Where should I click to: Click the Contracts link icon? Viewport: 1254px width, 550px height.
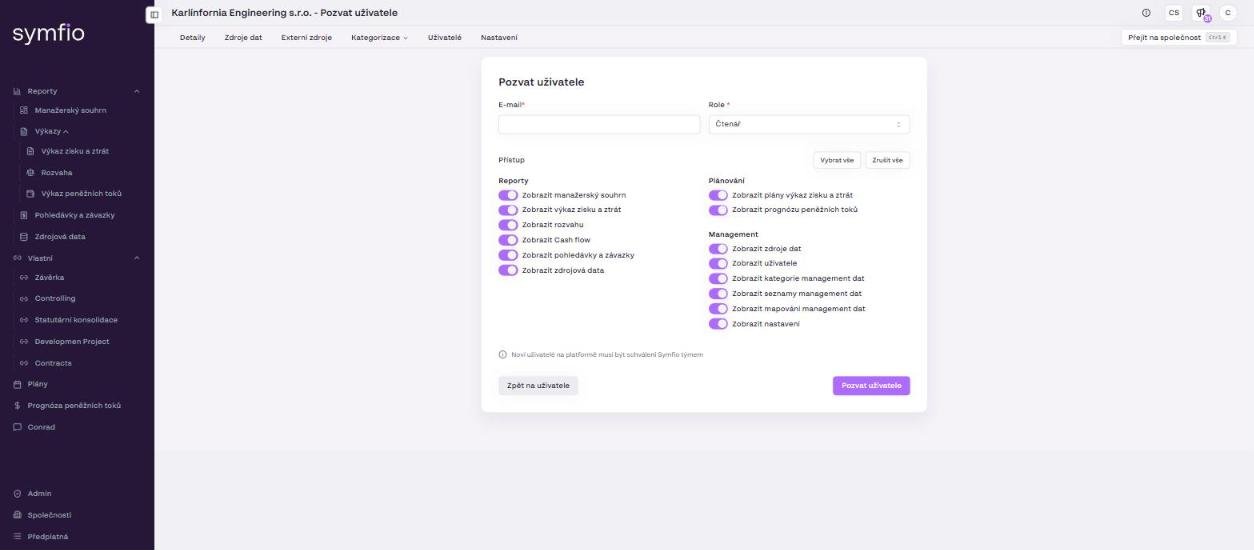click(x=25, y=363)
